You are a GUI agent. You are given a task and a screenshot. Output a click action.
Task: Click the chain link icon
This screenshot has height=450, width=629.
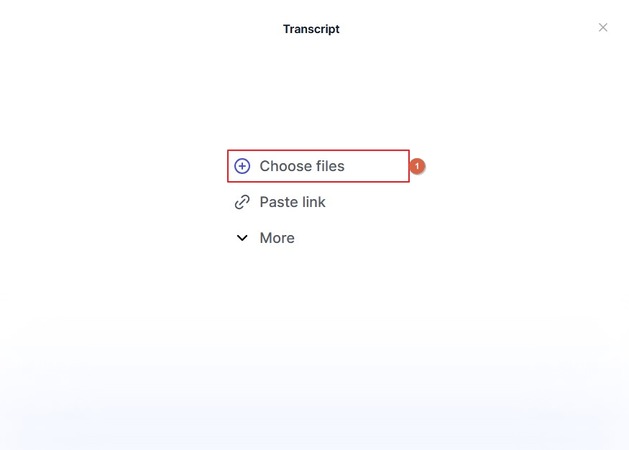(242, 202)
